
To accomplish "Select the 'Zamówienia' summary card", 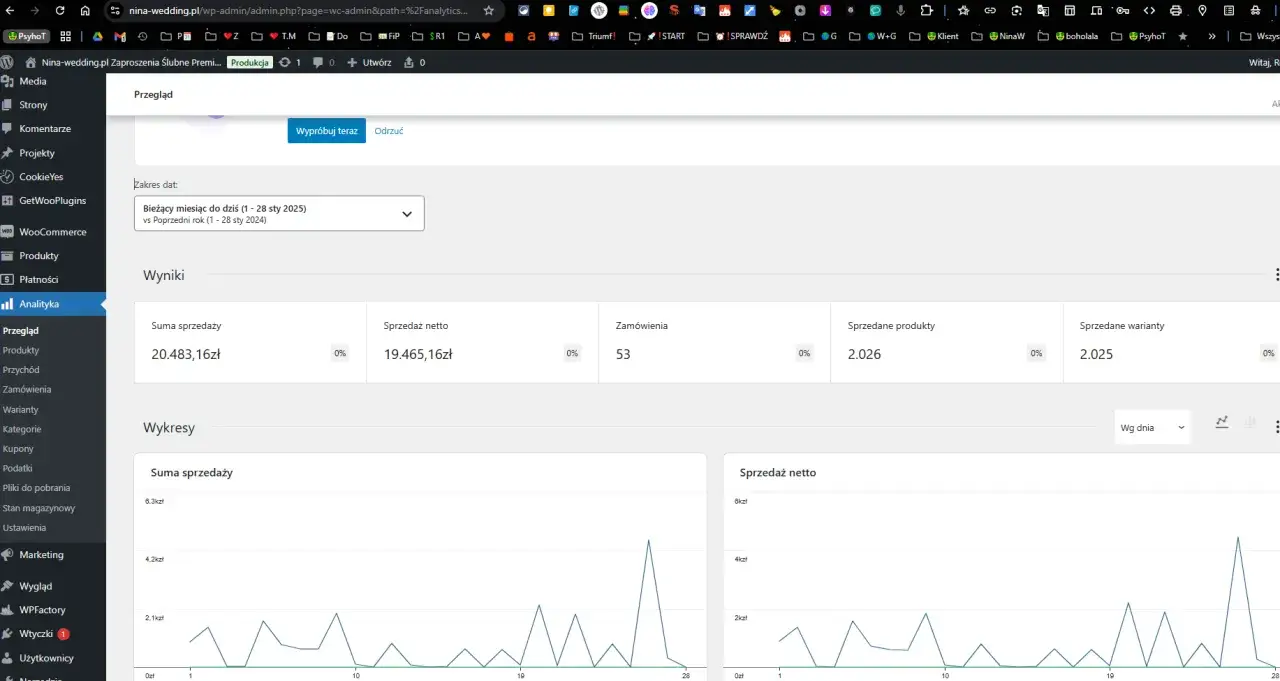I will (x=714, y=342).
